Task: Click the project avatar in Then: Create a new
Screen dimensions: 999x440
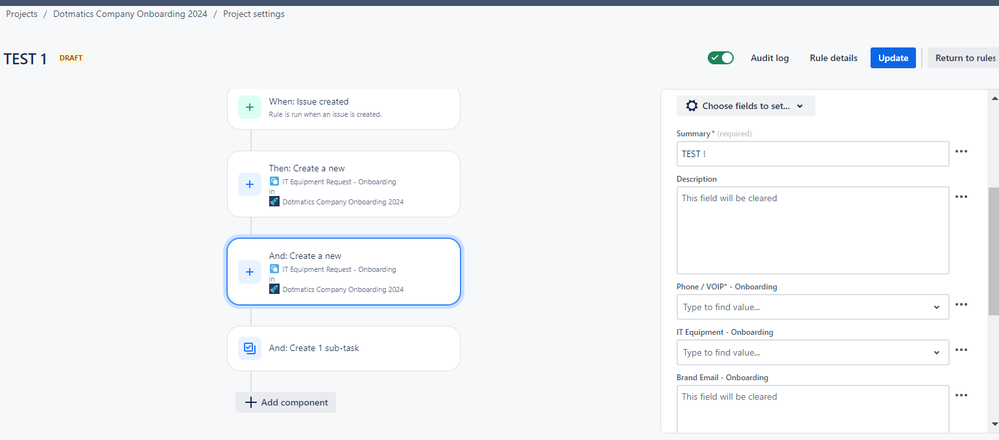Action: 274,202
